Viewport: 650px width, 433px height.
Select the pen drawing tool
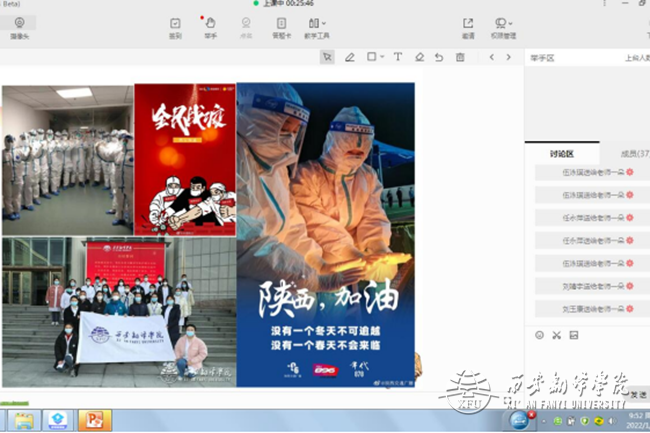tap(350, 57)
